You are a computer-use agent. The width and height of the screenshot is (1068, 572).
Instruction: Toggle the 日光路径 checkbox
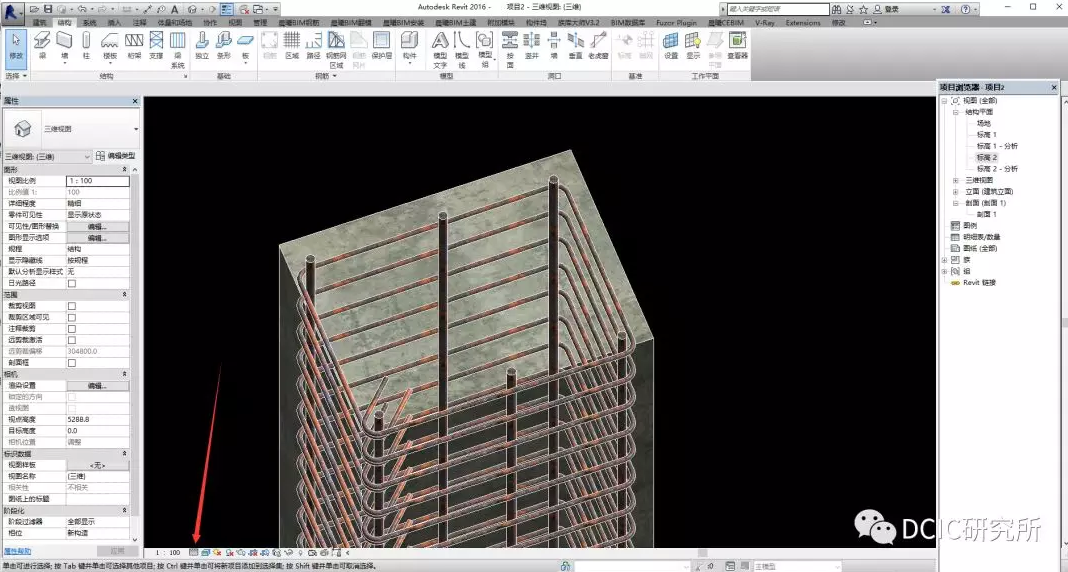pyautogui.click(x=72, y=283)
